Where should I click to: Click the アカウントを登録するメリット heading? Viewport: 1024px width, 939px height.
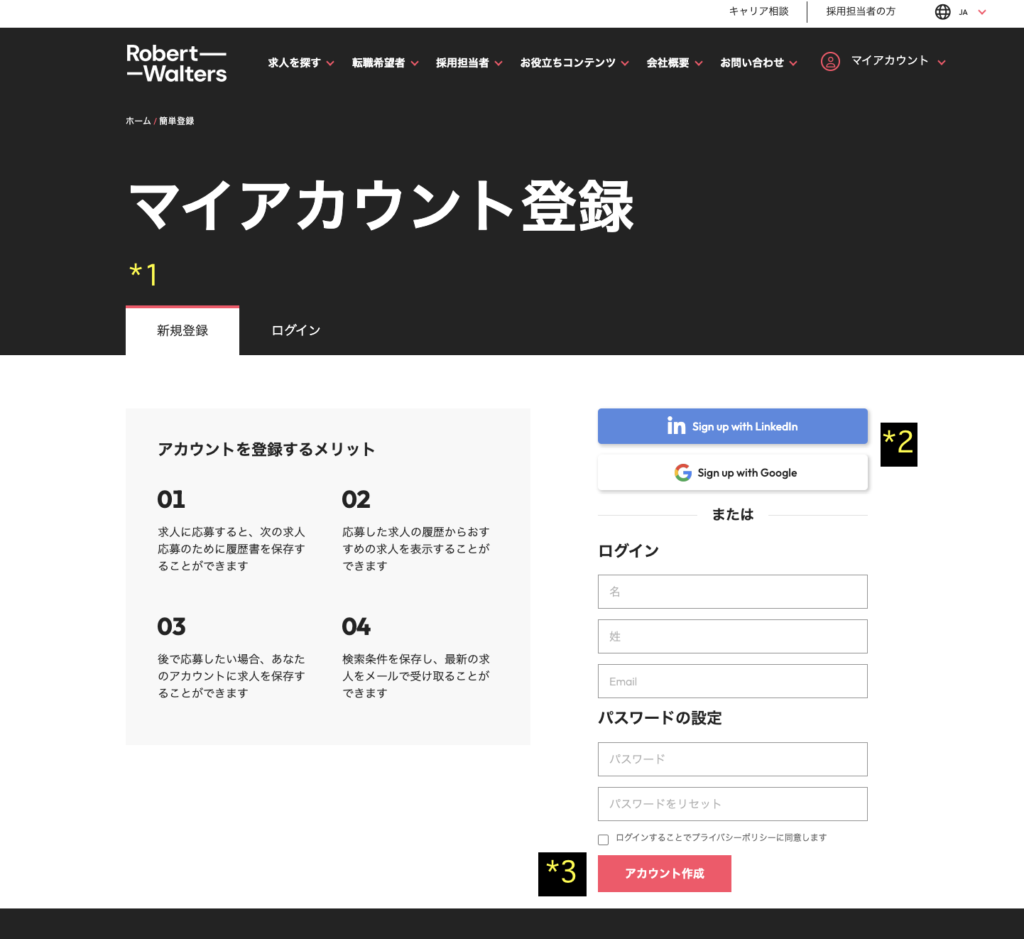(x=266, y=449)
